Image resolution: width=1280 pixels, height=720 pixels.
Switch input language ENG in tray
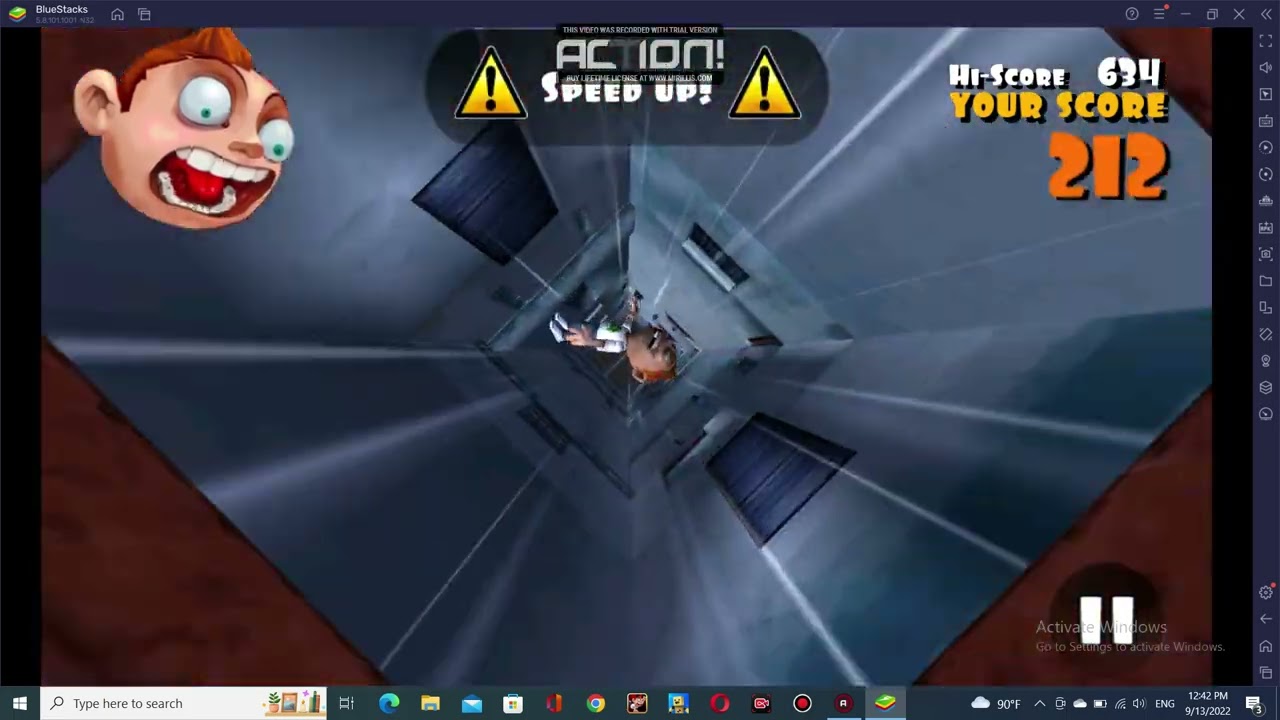pos(1165,703)
